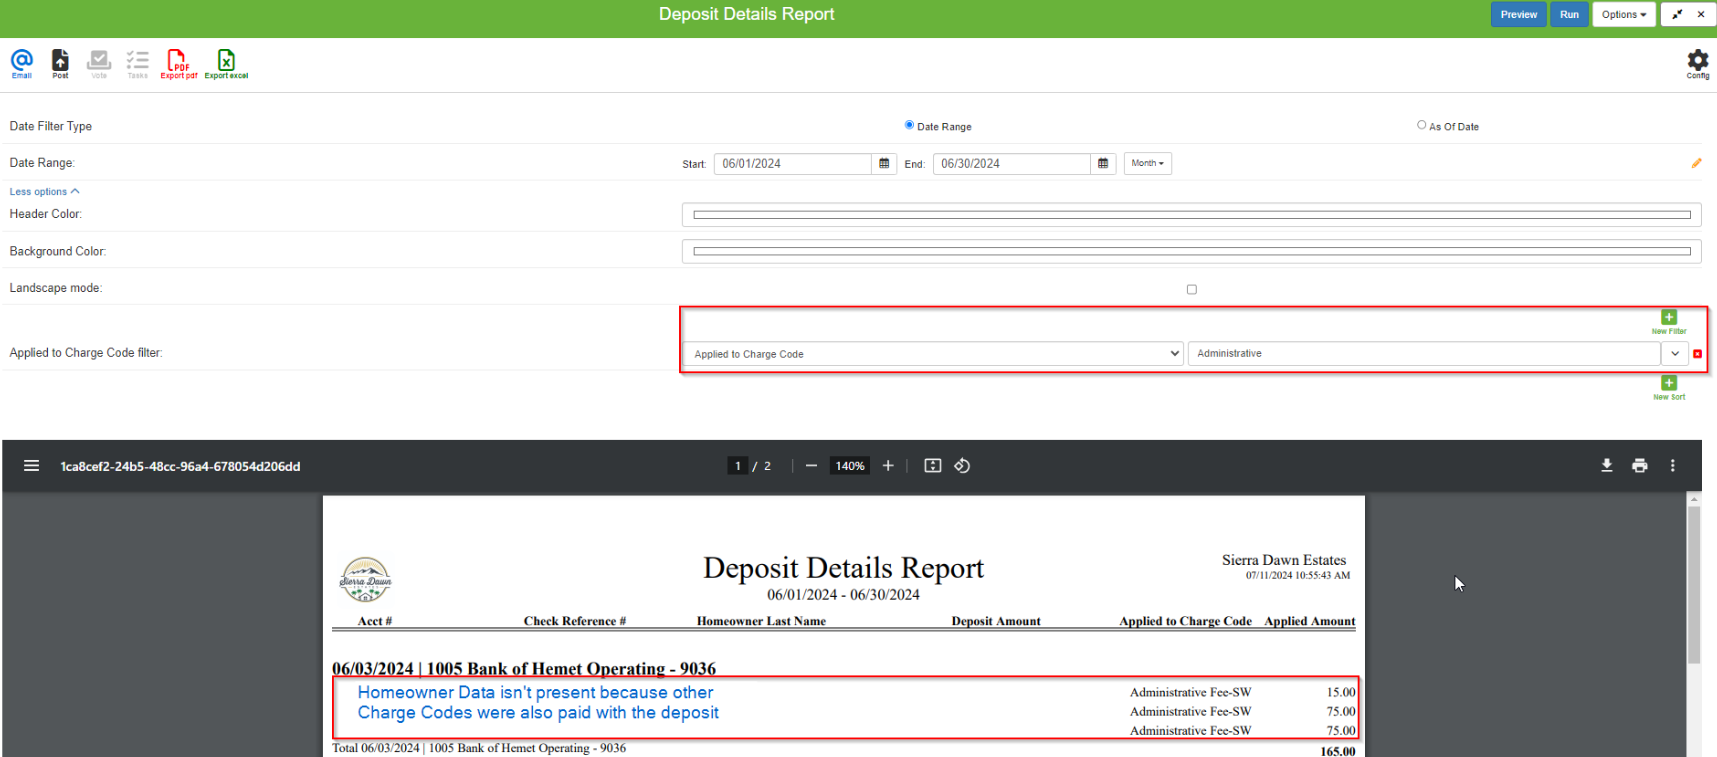
Task: Open the Month preset dropdown
Action: coord(1147,163)
